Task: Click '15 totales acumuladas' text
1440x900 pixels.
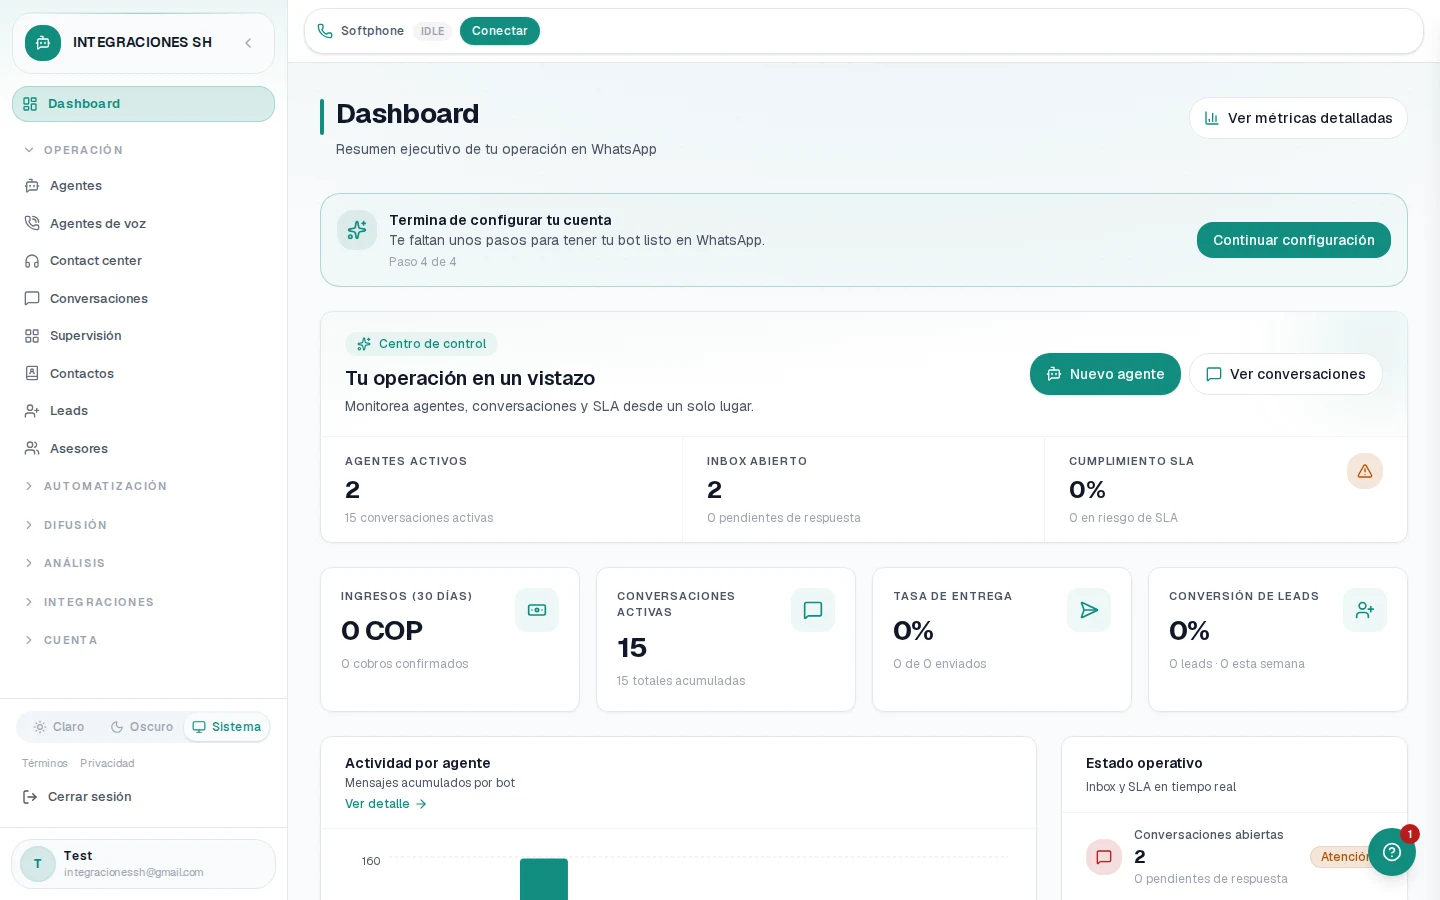Action: point(681,681)
